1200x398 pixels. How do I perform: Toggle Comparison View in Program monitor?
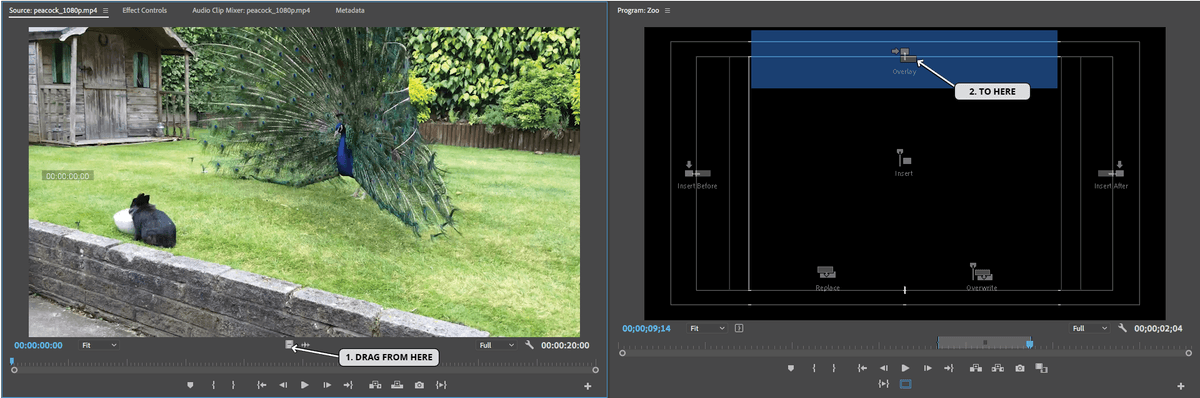tap(1041, 368)
